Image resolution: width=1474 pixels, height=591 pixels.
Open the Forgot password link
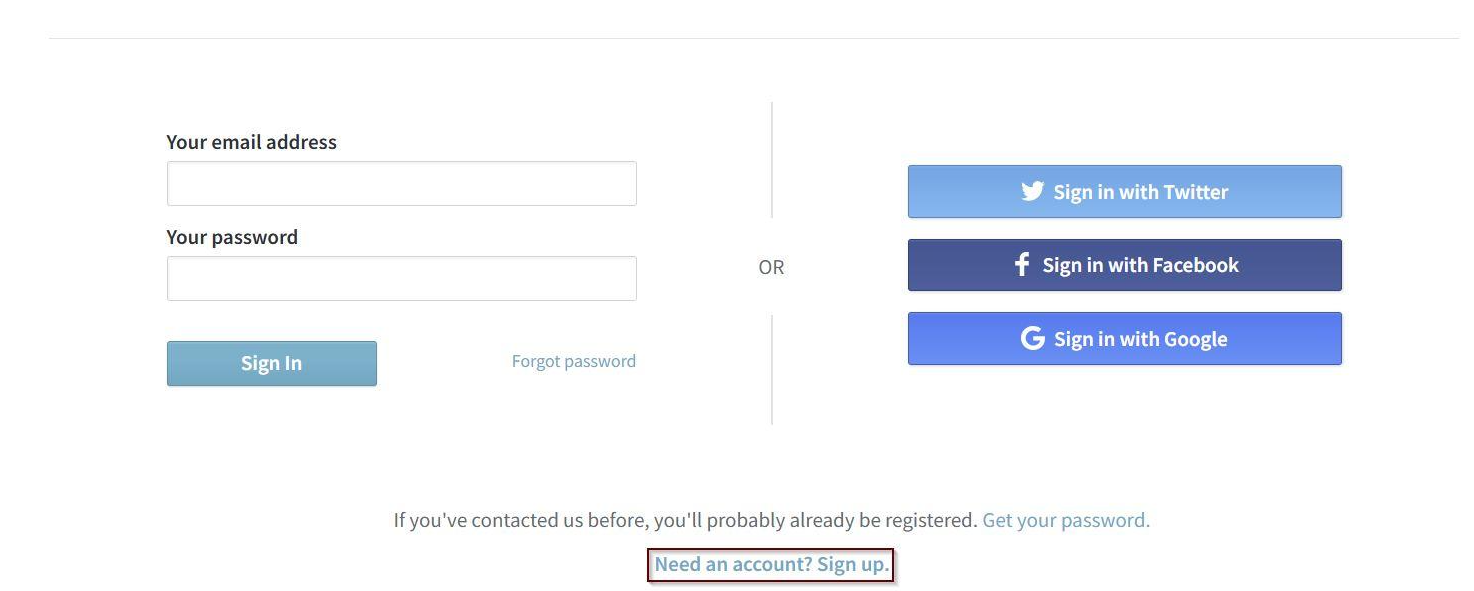[573, 361]
